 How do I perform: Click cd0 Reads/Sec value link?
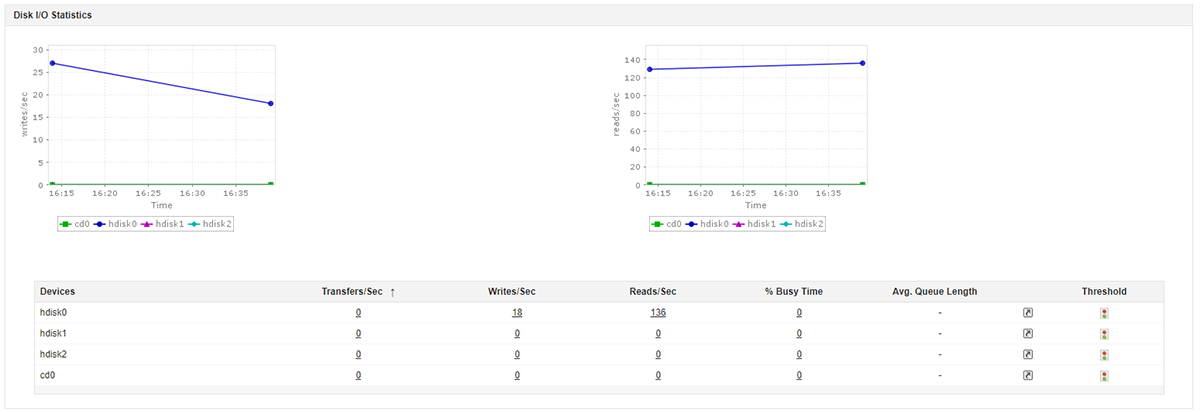point(658,376)
